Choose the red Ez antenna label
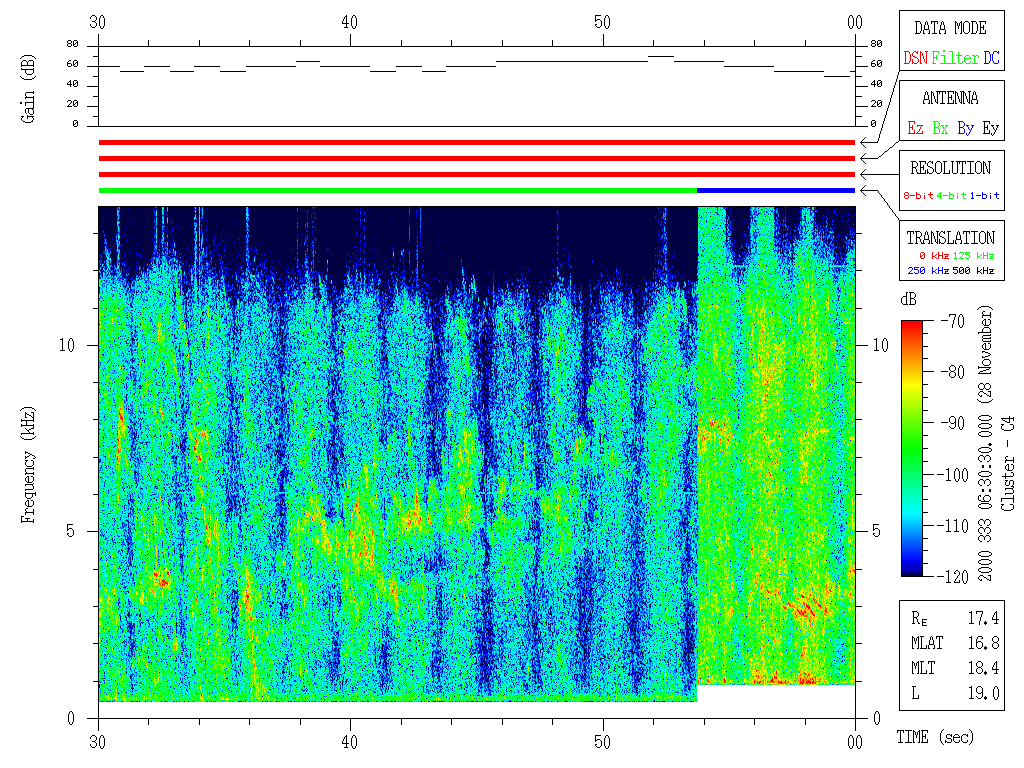Image resolution: width=1024 pixels, height=768 pixels. click(915, 129)
